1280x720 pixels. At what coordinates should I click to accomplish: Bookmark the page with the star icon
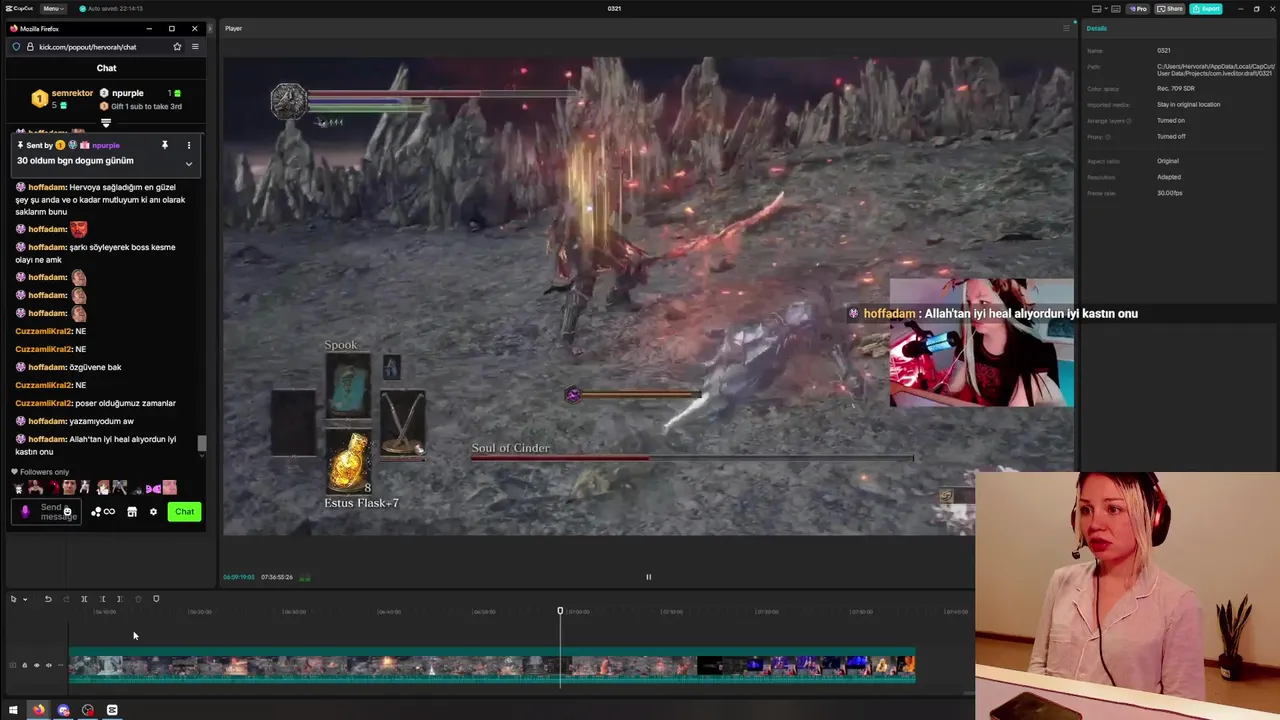[177, 47]
